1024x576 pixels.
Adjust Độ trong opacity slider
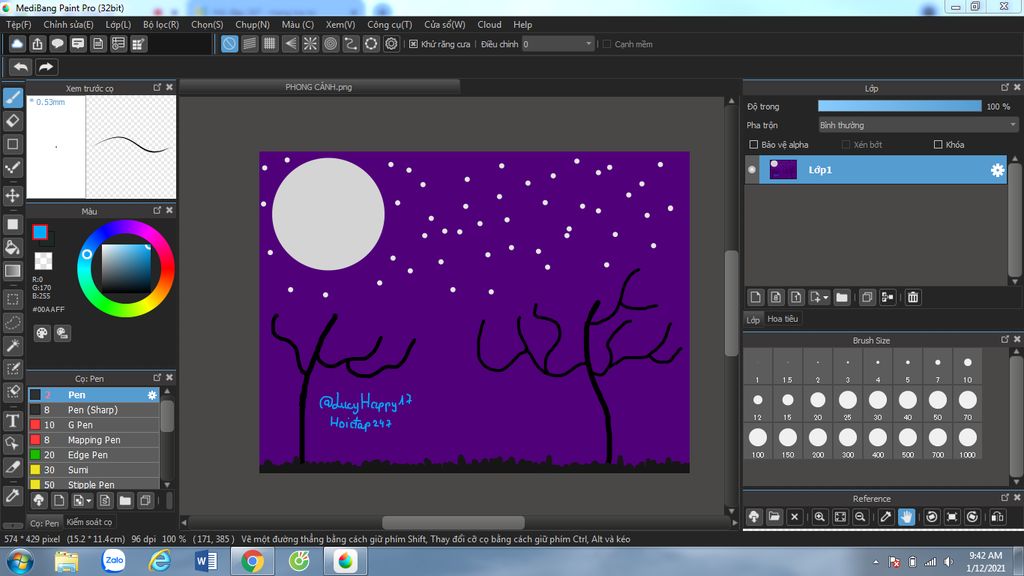pyautogui.click(x=899, y=106)
